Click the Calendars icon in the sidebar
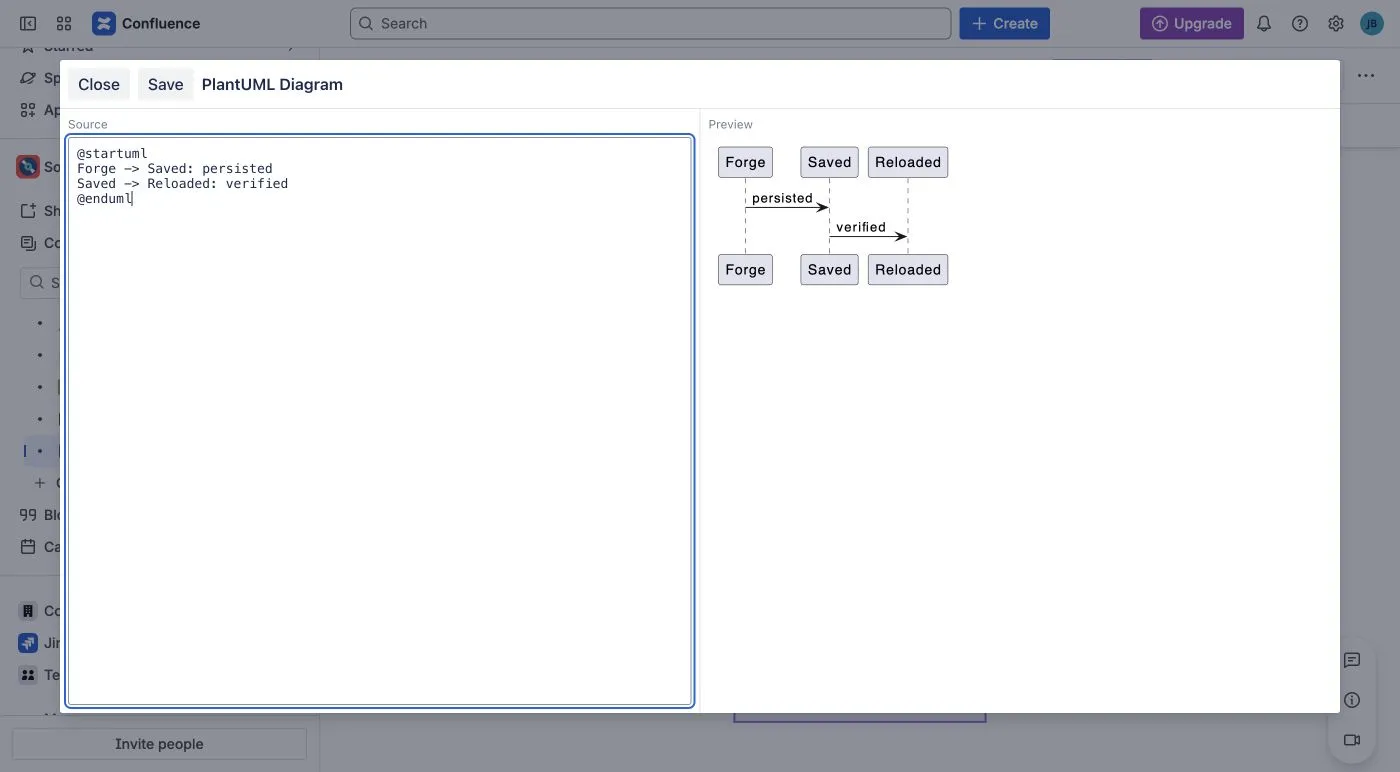 tap(28, 547)
